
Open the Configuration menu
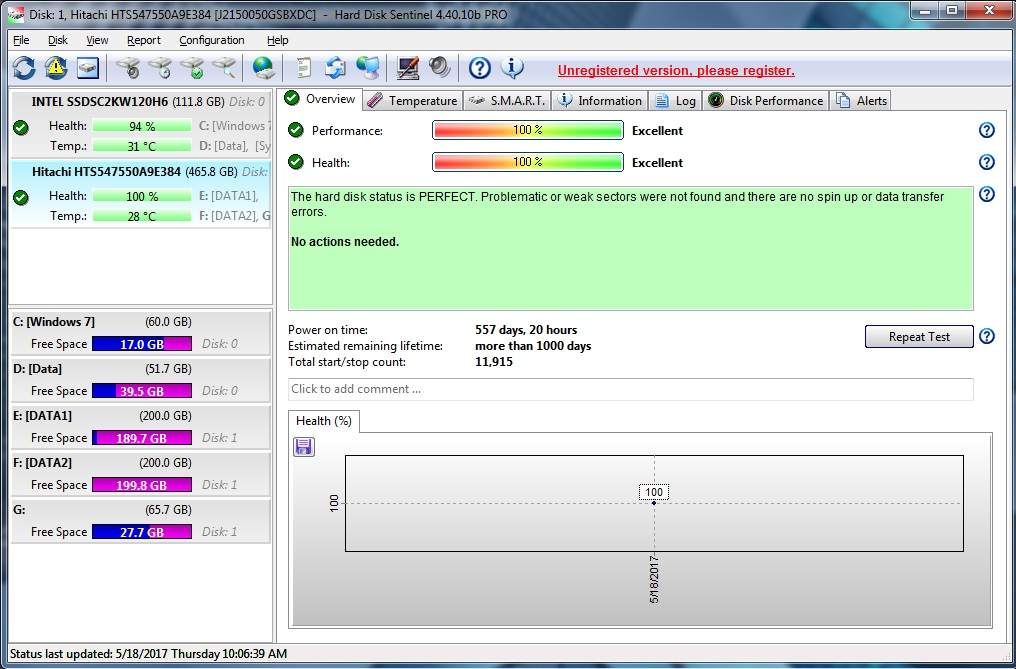point(211,40)
